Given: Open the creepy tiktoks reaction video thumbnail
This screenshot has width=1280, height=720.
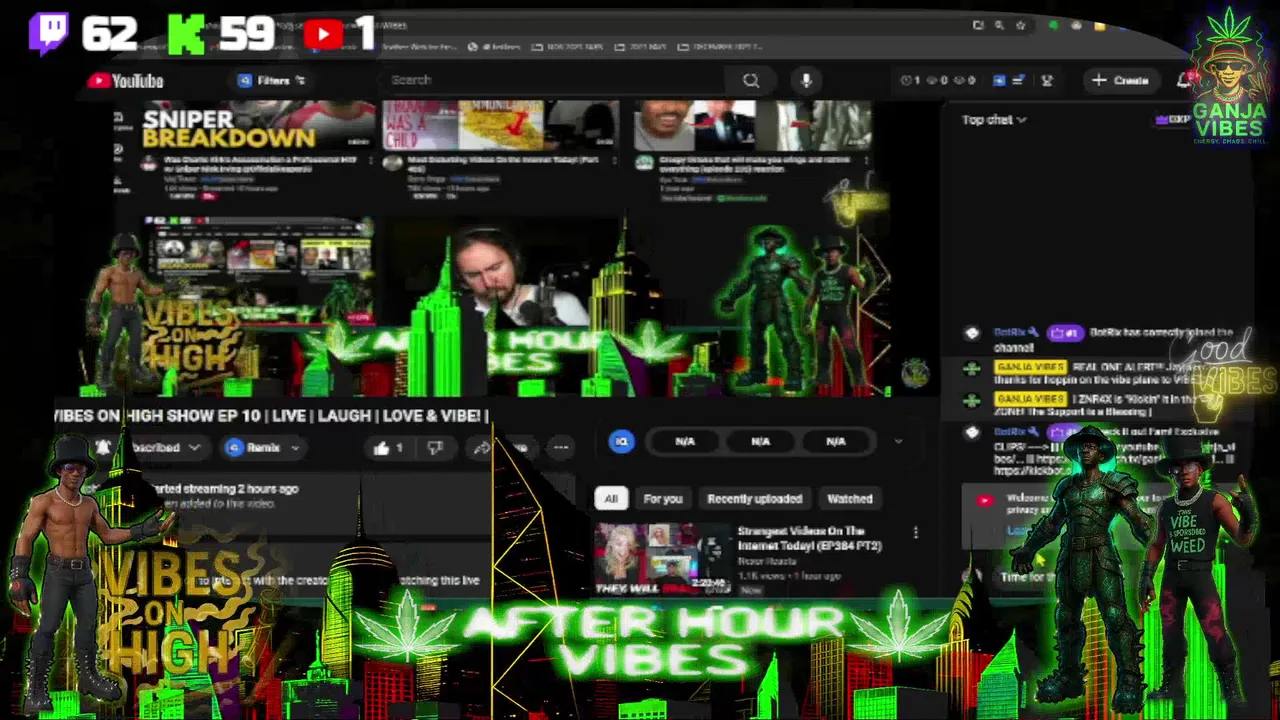Looking at the screenshot, I should [x=752, y=126].
